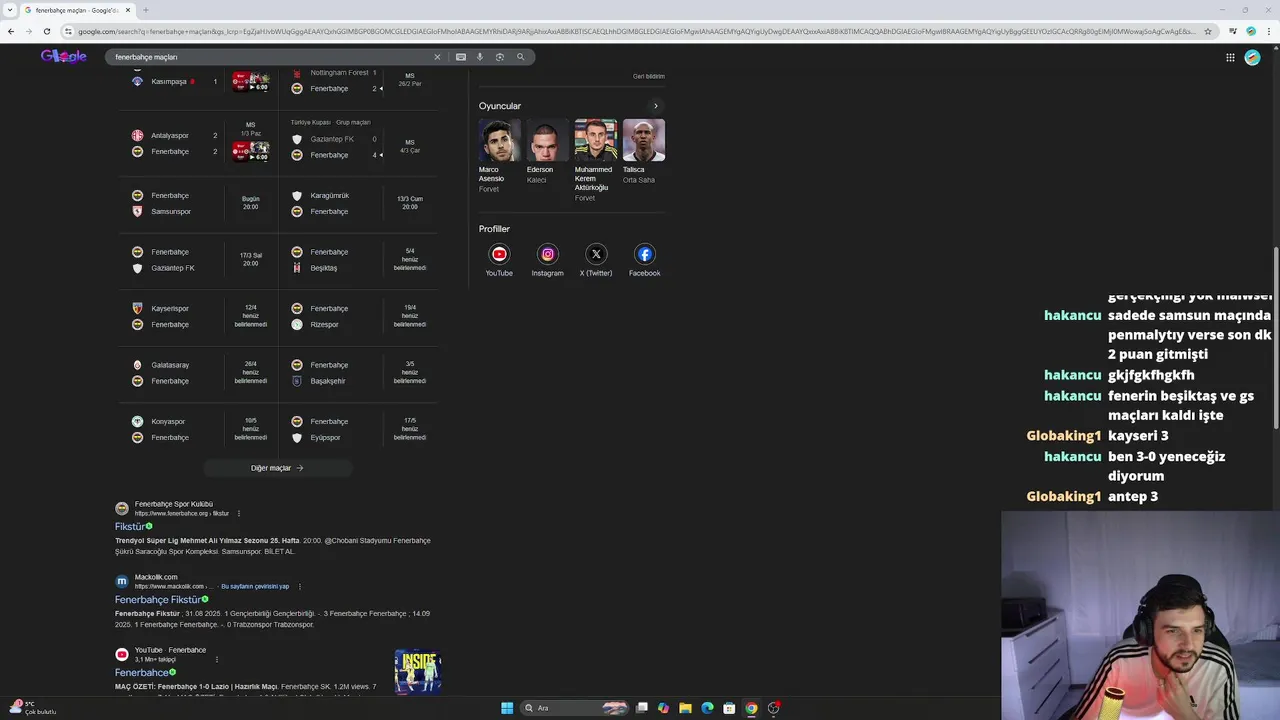Open File Explorer from the taskbar

(x=685, y=708)
